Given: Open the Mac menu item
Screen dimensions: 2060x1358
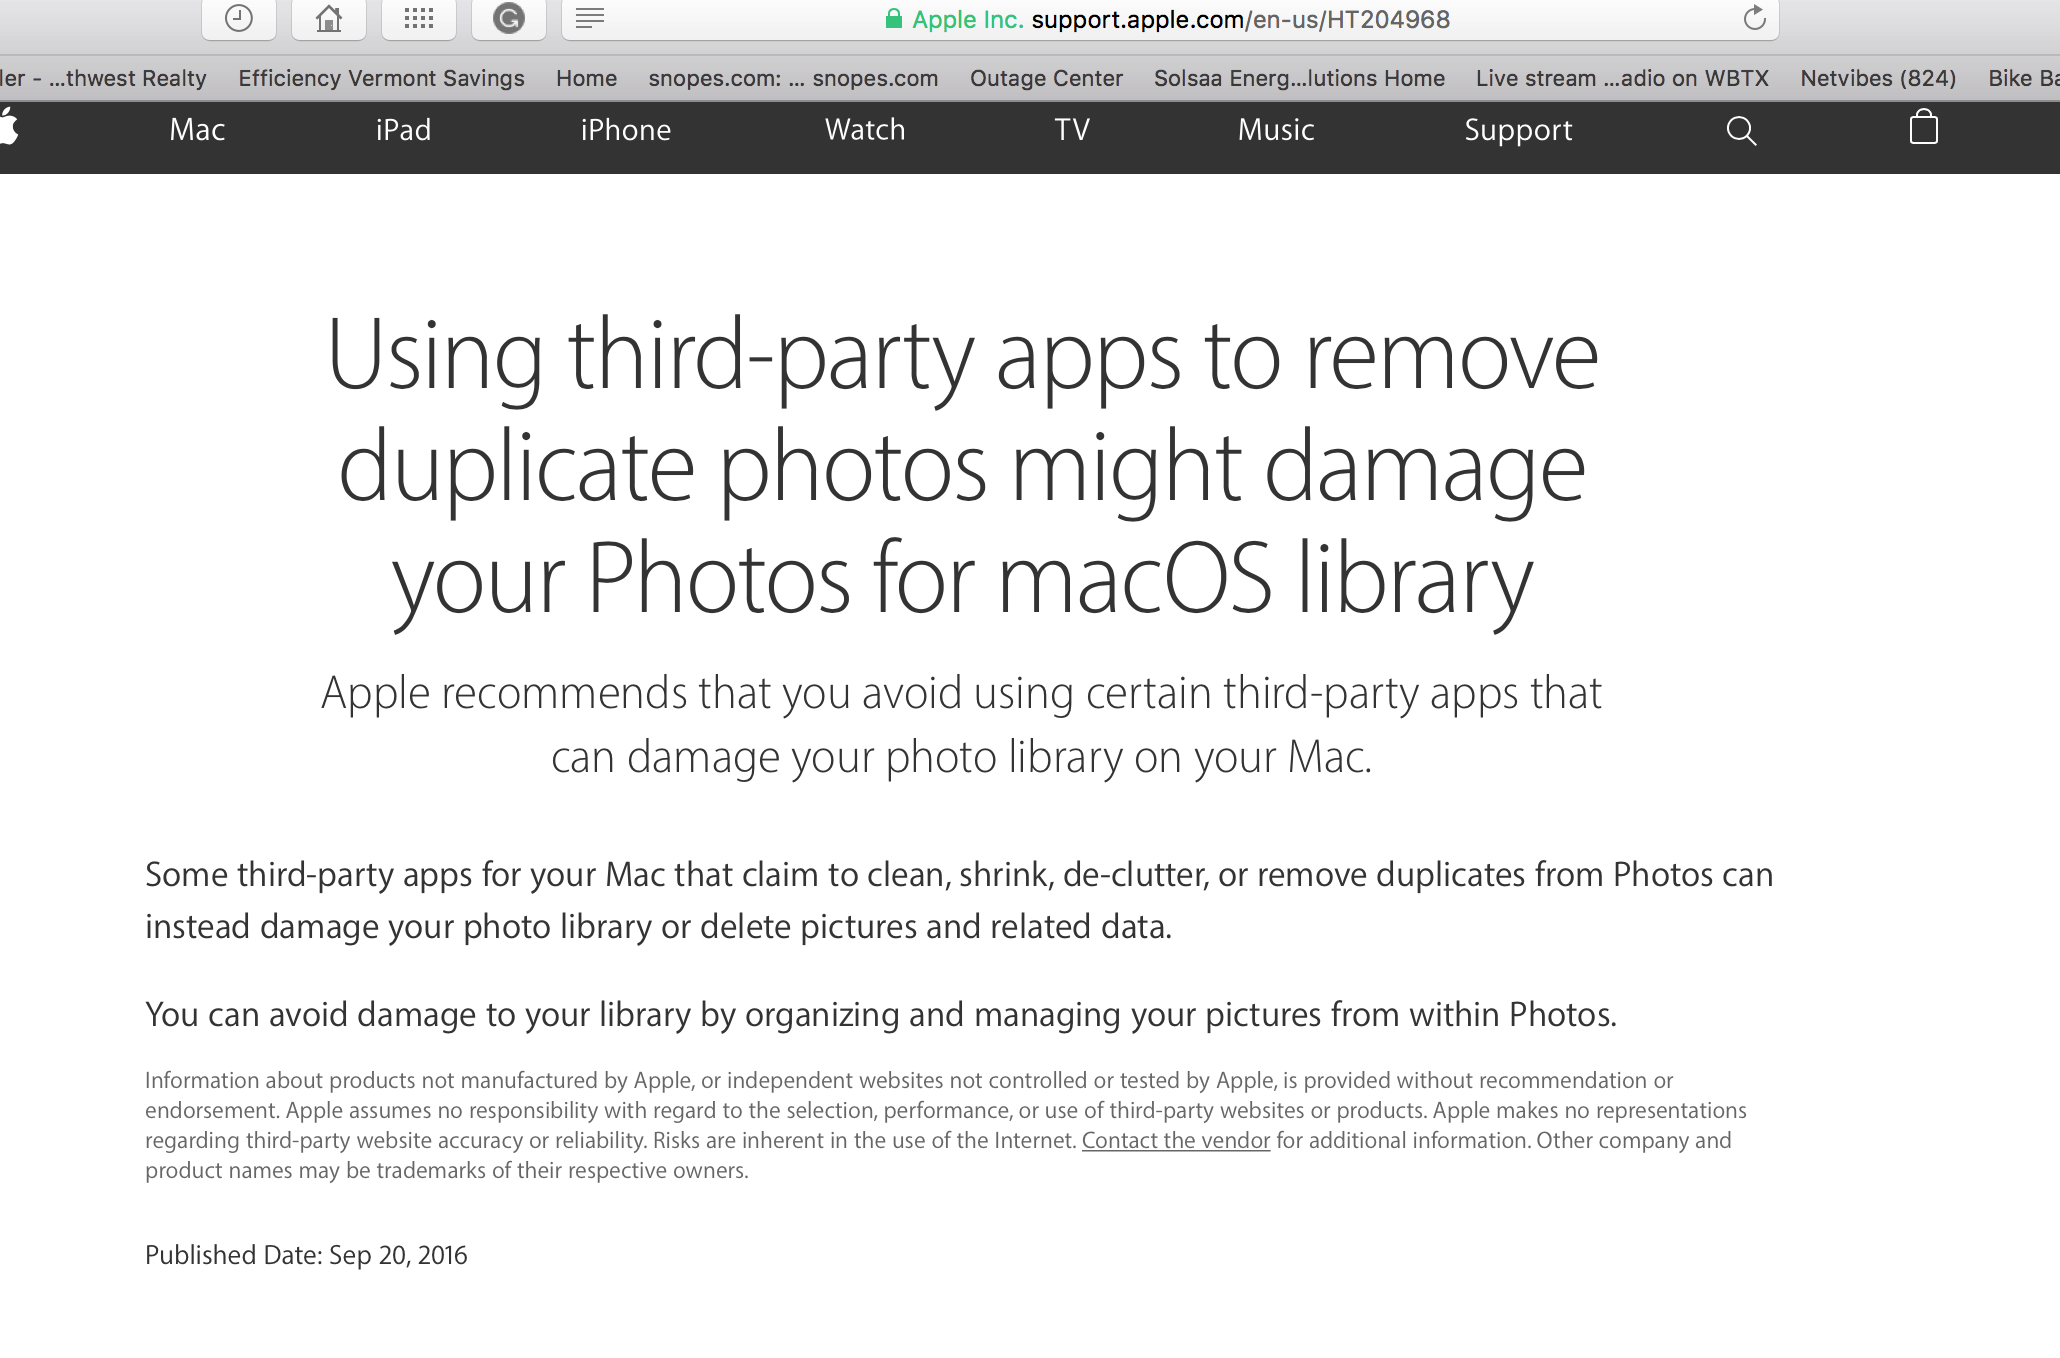Looking at the screenshot, I should [x=197, y=130].
